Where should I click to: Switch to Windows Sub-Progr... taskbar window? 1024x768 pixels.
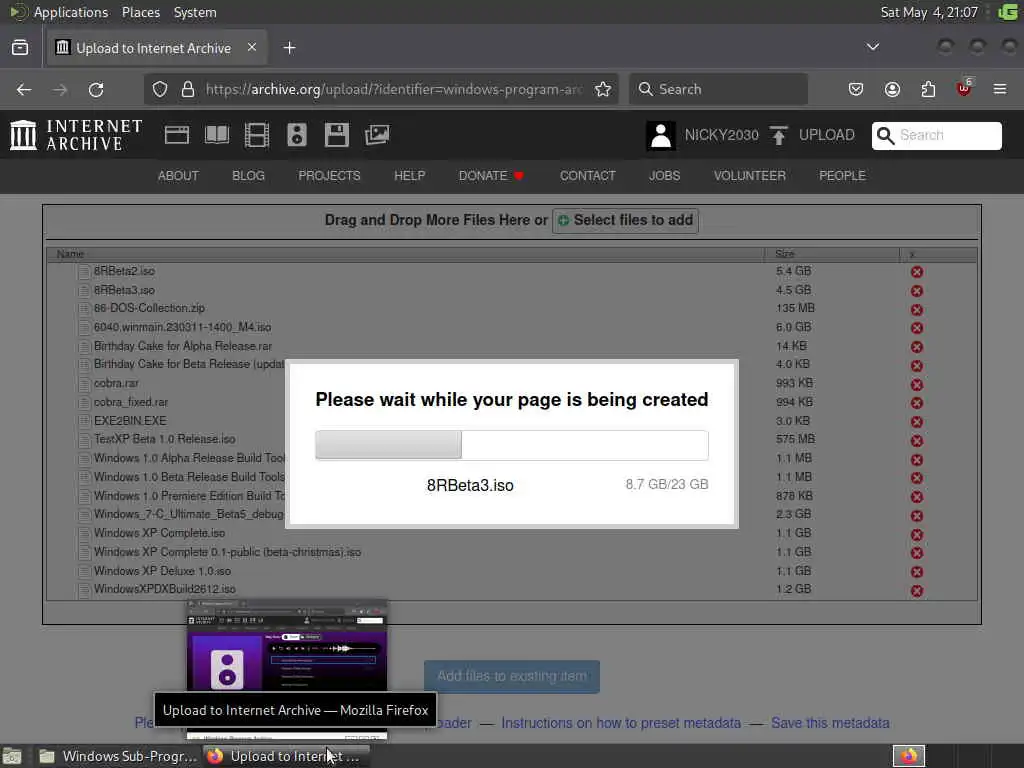click(x=118, y=756)
